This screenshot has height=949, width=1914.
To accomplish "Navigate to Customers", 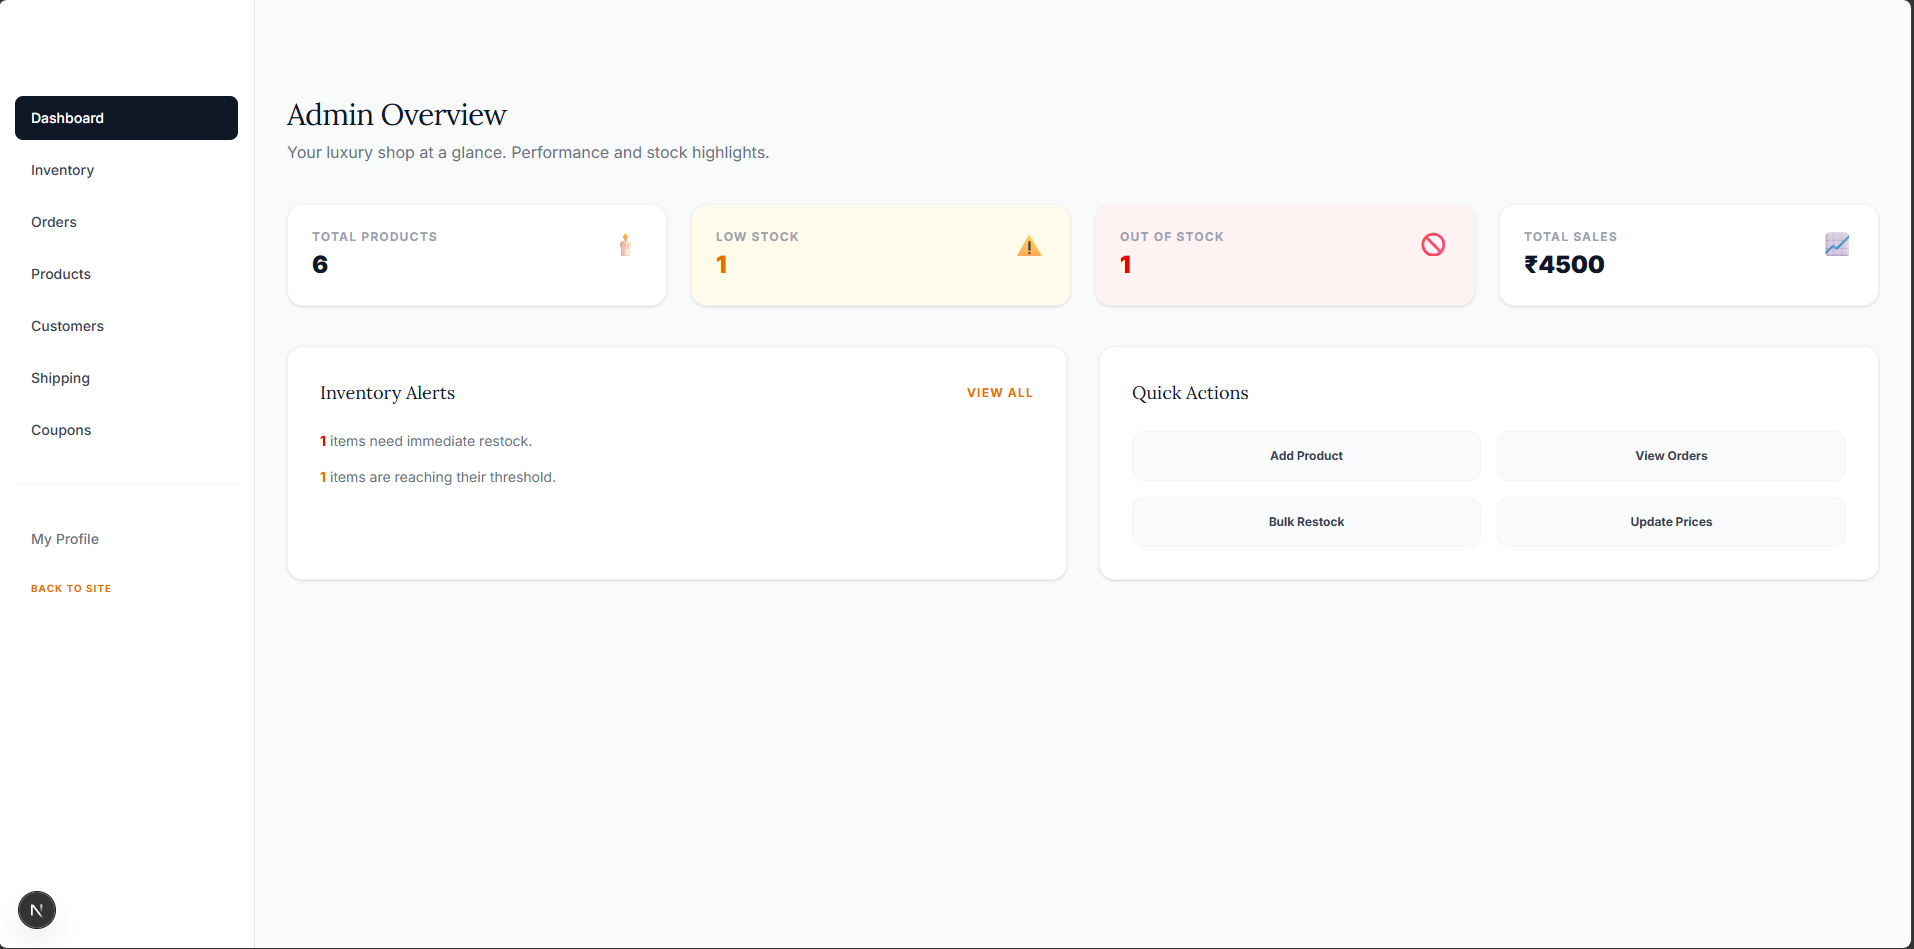I will 126,326.
